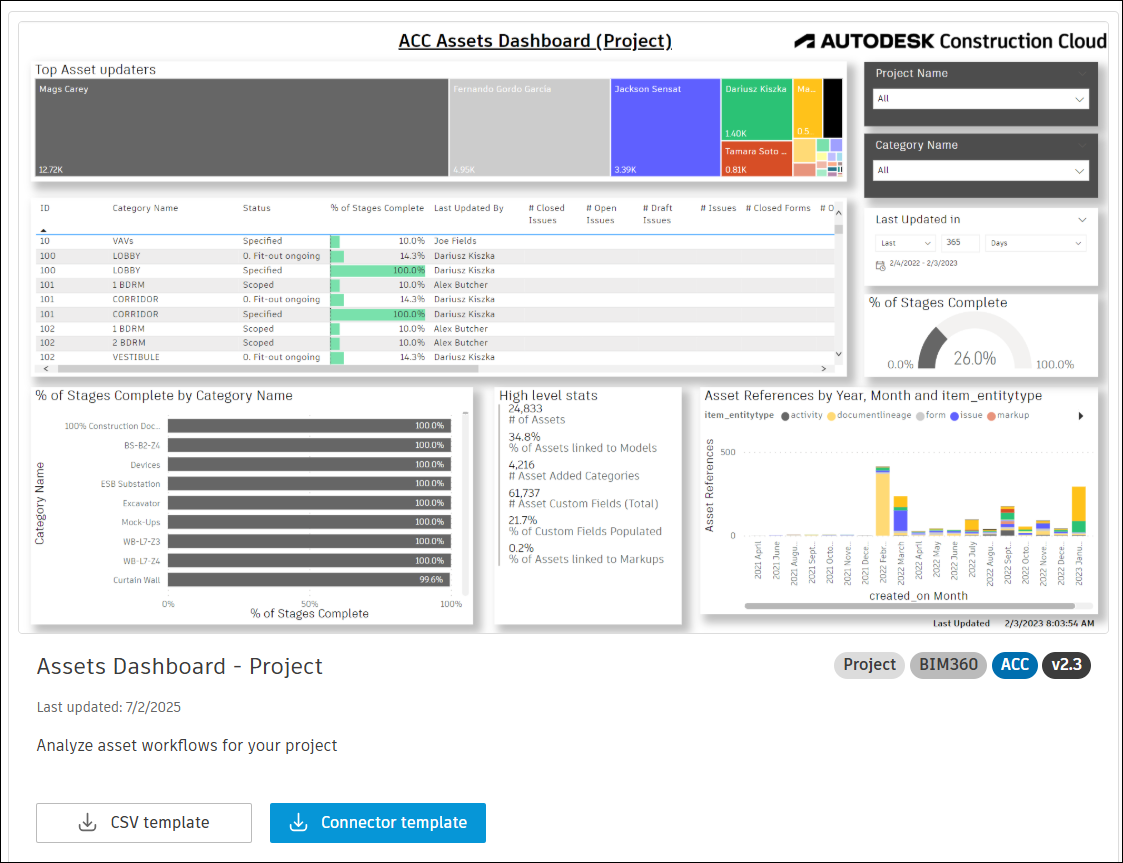1123x863 pixels.
Task: Click the Assets Dashboard - Project heading
Action: [180, 667]
